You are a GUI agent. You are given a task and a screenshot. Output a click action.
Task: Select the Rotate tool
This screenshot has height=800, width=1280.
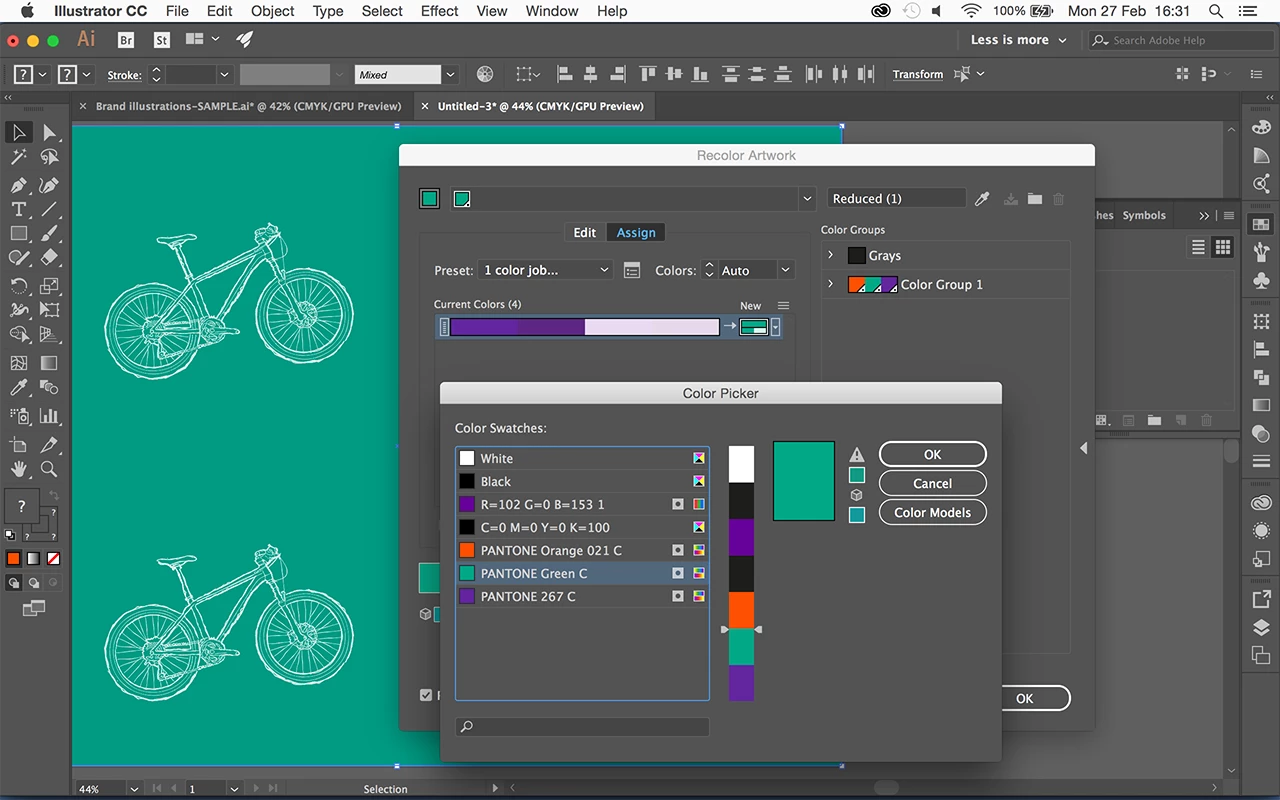[x=18, y=286]
